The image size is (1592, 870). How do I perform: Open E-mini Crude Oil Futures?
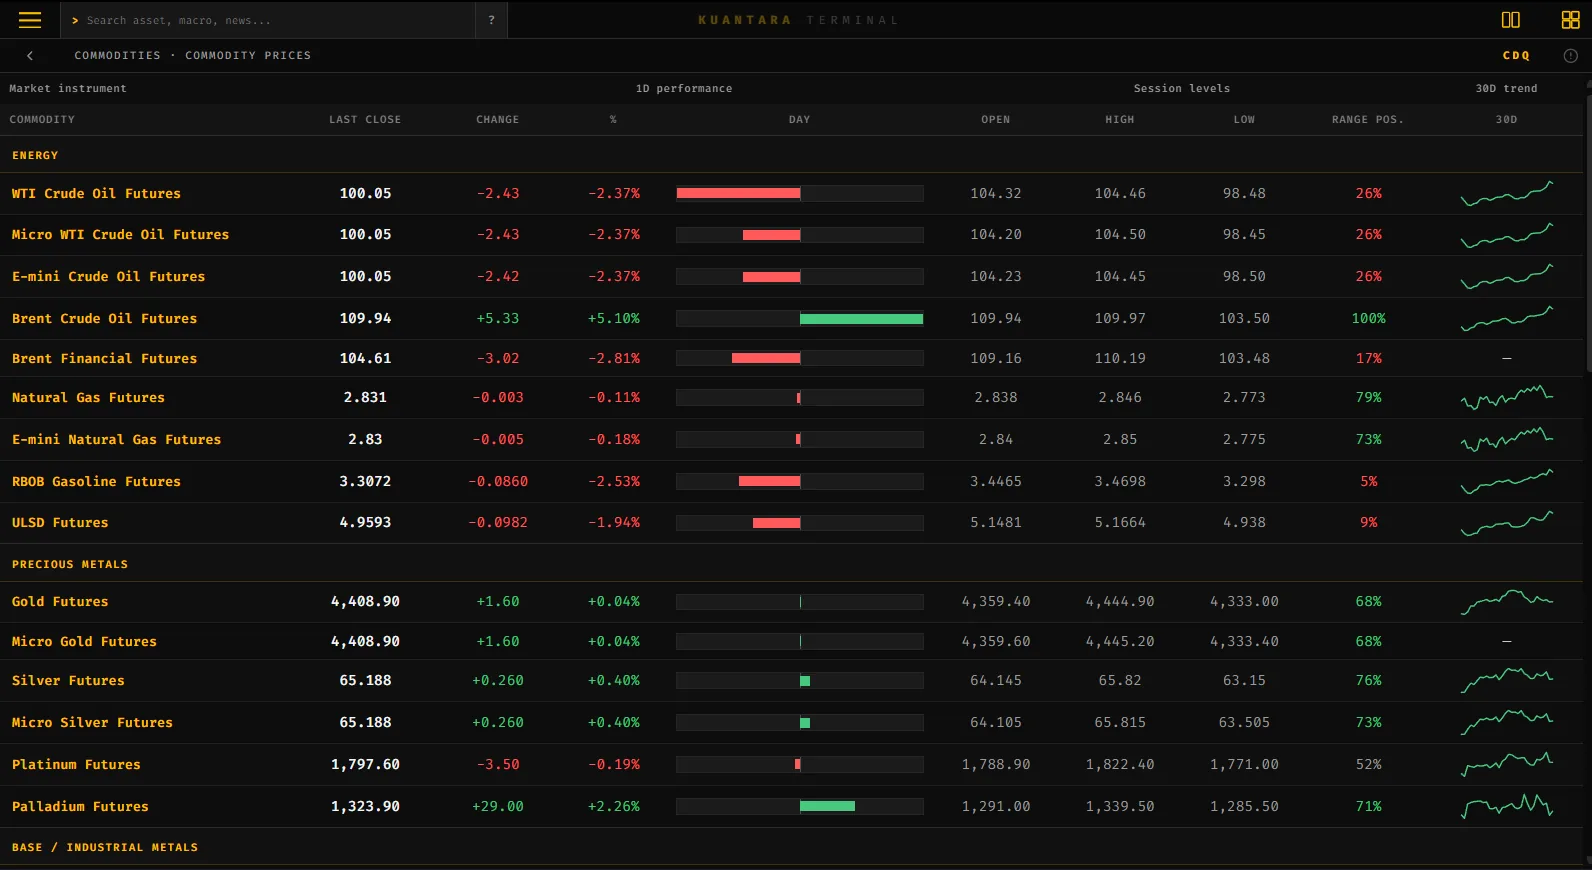coord(108,277)
